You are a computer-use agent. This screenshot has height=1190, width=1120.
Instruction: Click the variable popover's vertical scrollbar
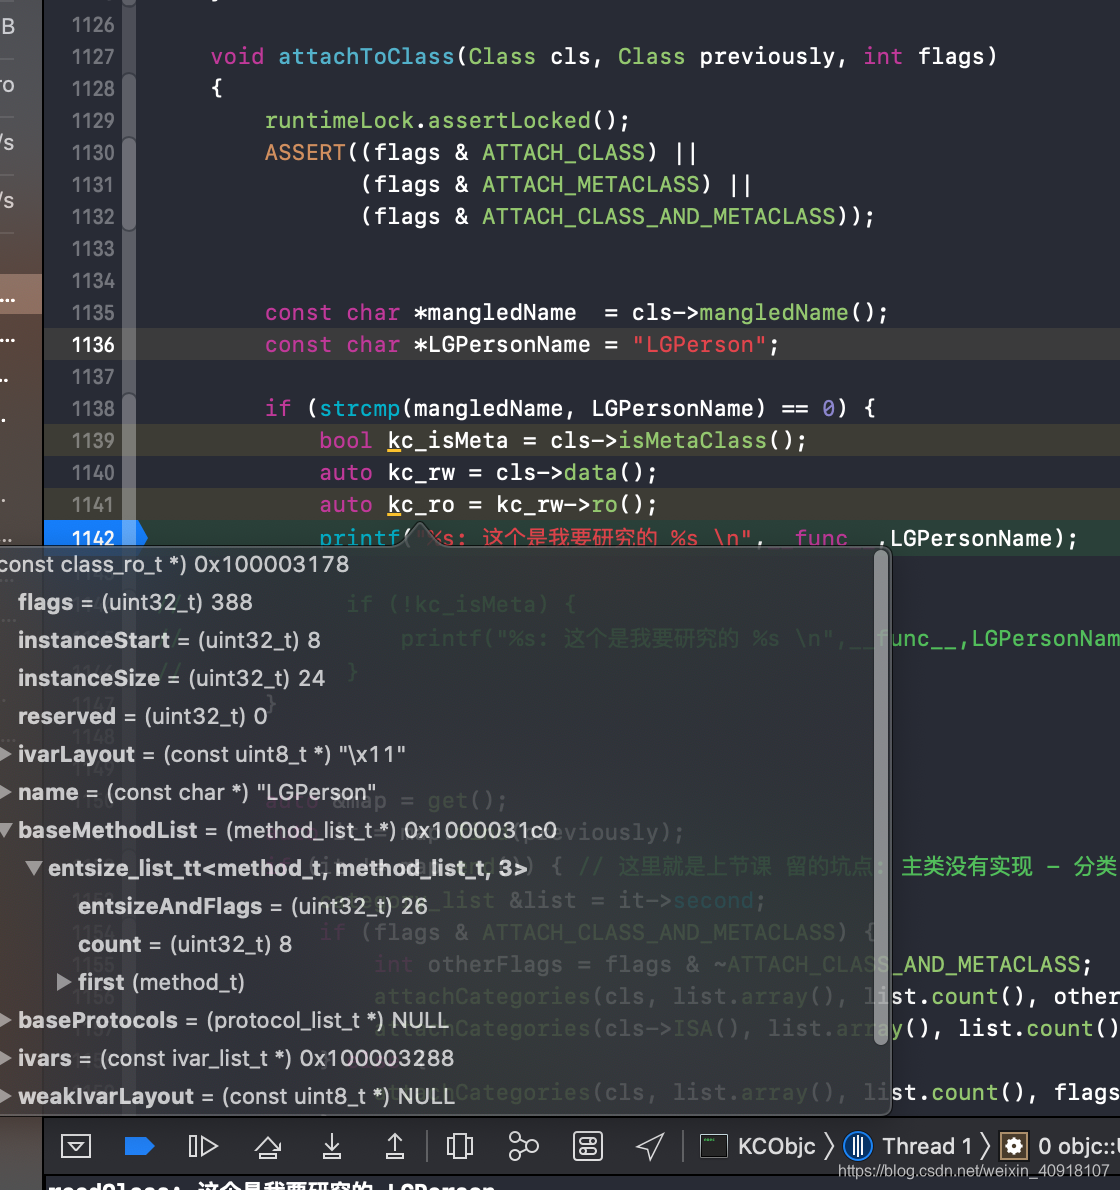point(880,797)
